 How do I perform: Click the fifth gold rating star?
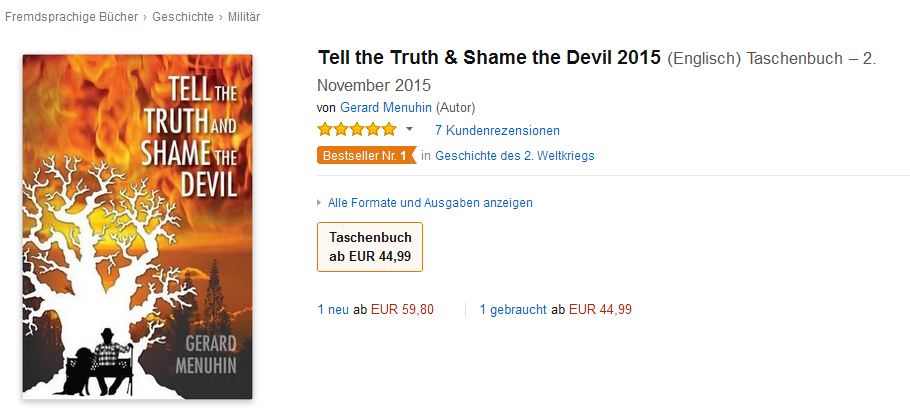pyautogui.click(x=388, y=130)
